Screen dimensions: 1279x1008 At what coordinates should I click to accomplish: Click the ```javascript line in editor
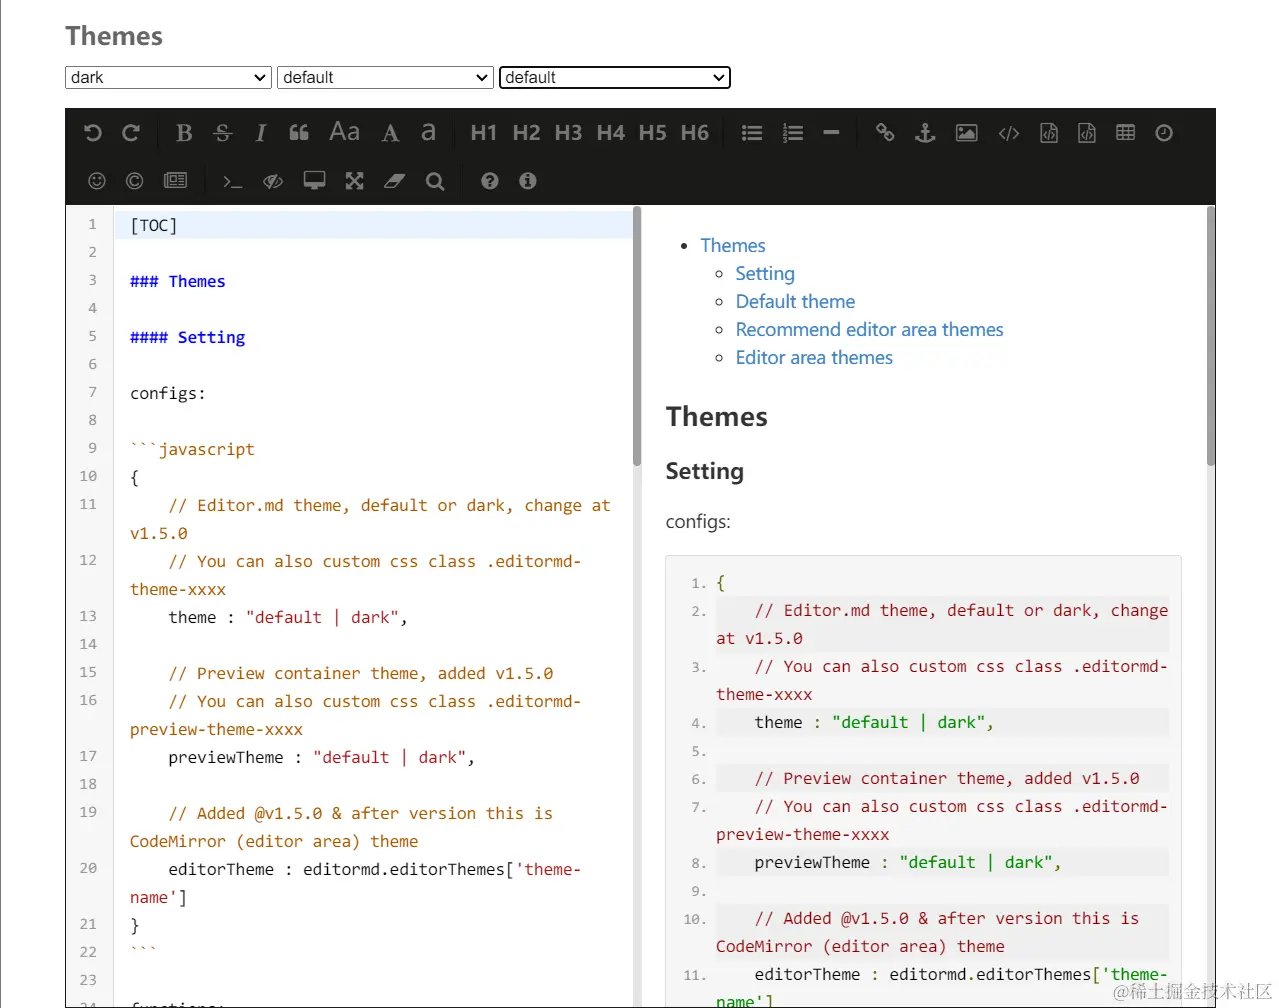coord(192,449)
